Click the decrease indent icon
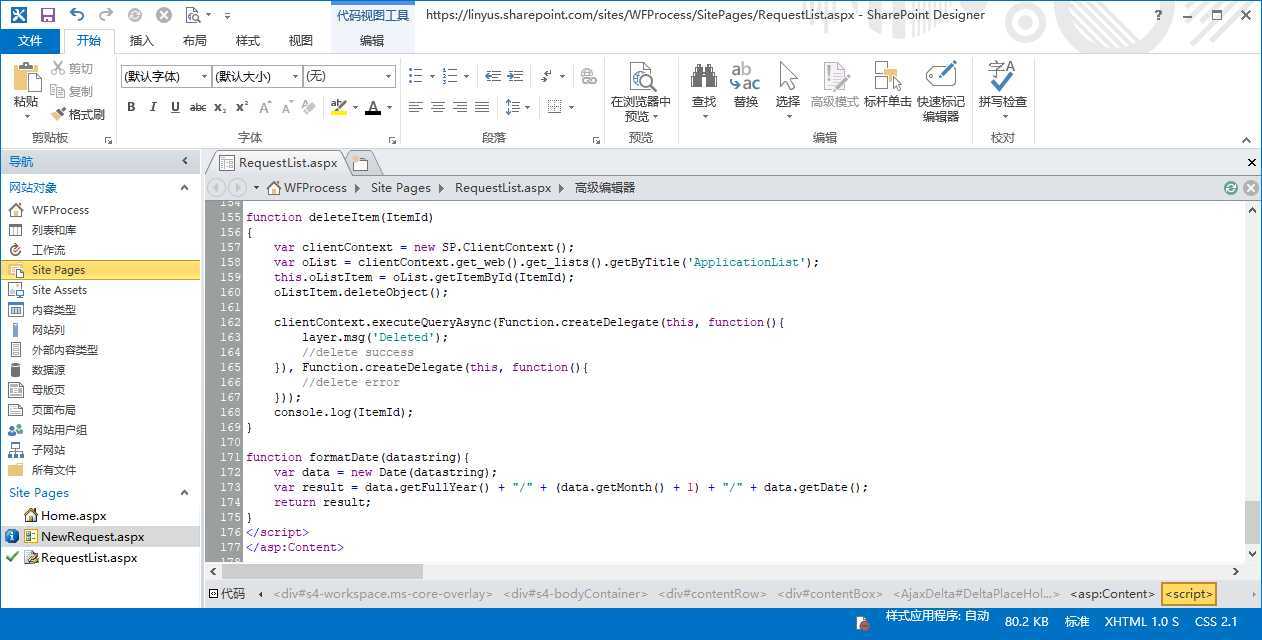The height and width of the screenshot is (640, 1262). [492, 76]
